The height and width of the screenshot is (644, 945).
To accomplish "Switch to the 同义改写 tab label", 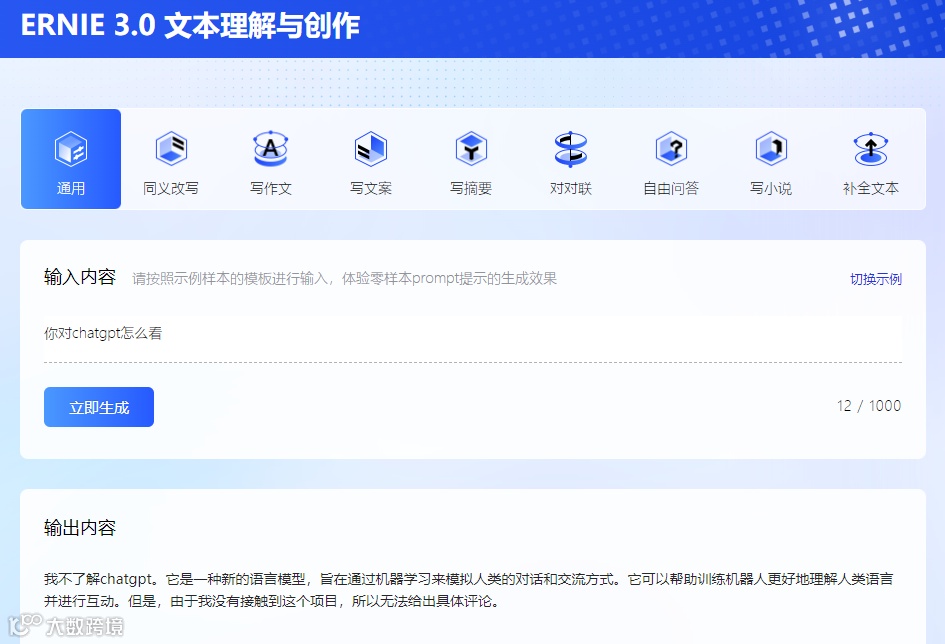I will click(171, 189).
